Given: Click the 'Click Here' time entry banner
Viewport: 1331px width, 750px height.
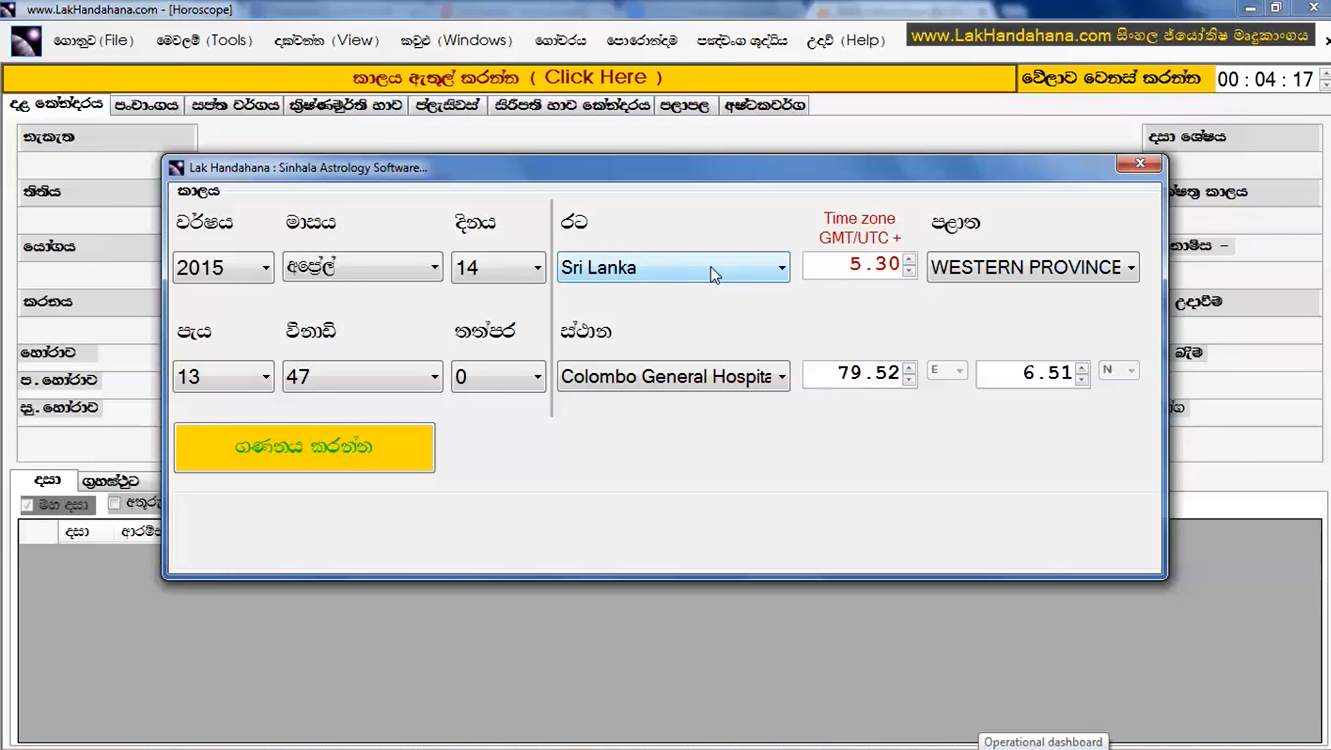Looking at the screenshot, I should coord(508,78).
